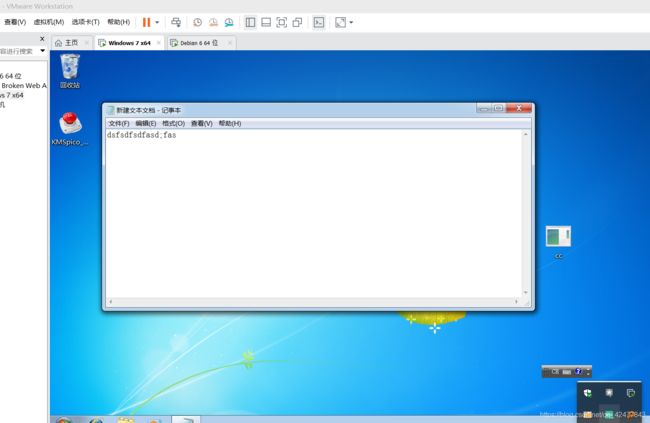Image resolution: width=650 pixels, height=423 pixels.
Task: Toggle the thumbnail bar view icon
Action: (266, 22)
